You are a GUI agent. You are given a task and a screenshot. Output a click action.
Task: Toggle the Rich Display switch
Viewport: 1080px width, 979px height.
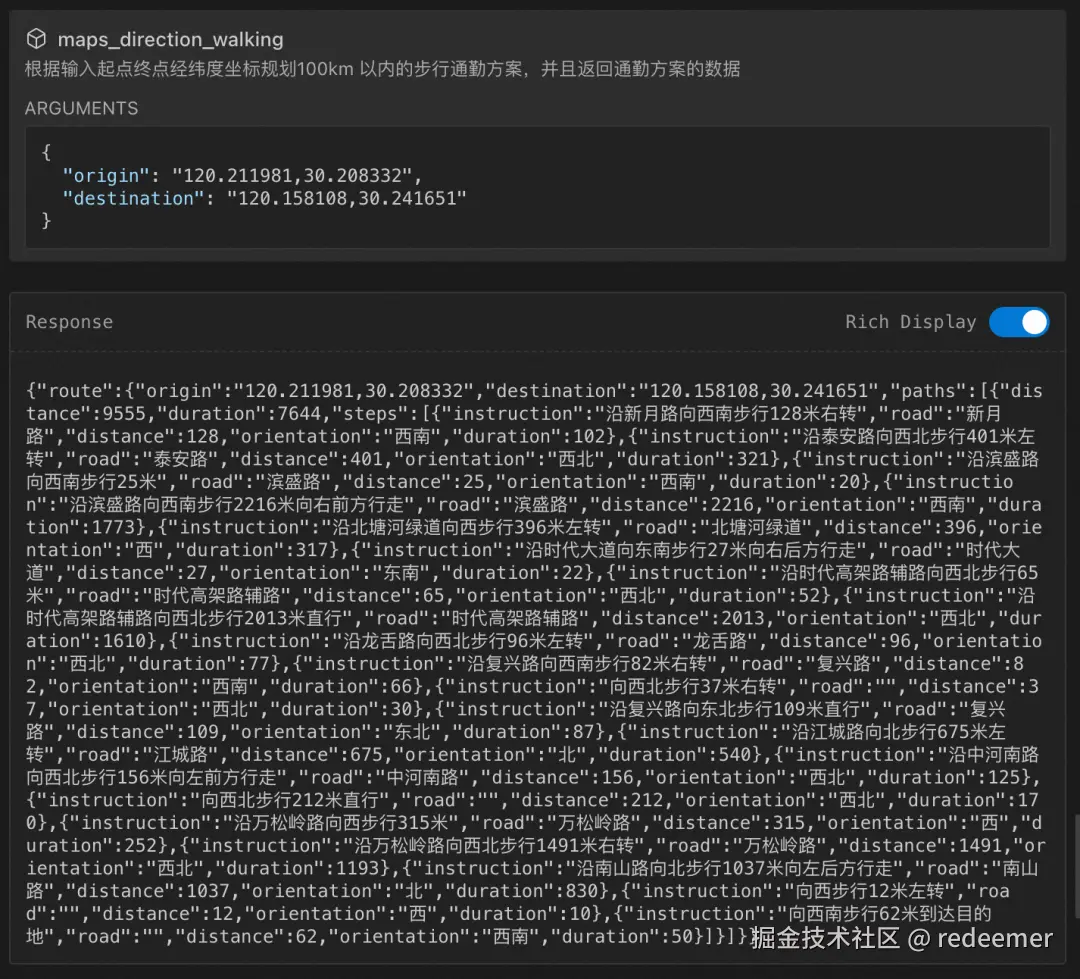tap(1019, 322)
